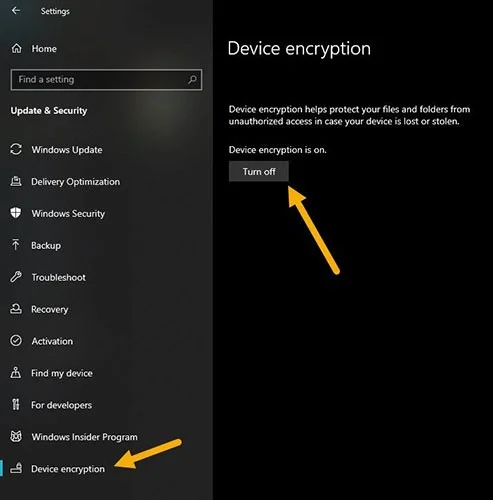Screen dimensions: 493x500
Task: Click the Find my device icon
Action: click(16, 373)
